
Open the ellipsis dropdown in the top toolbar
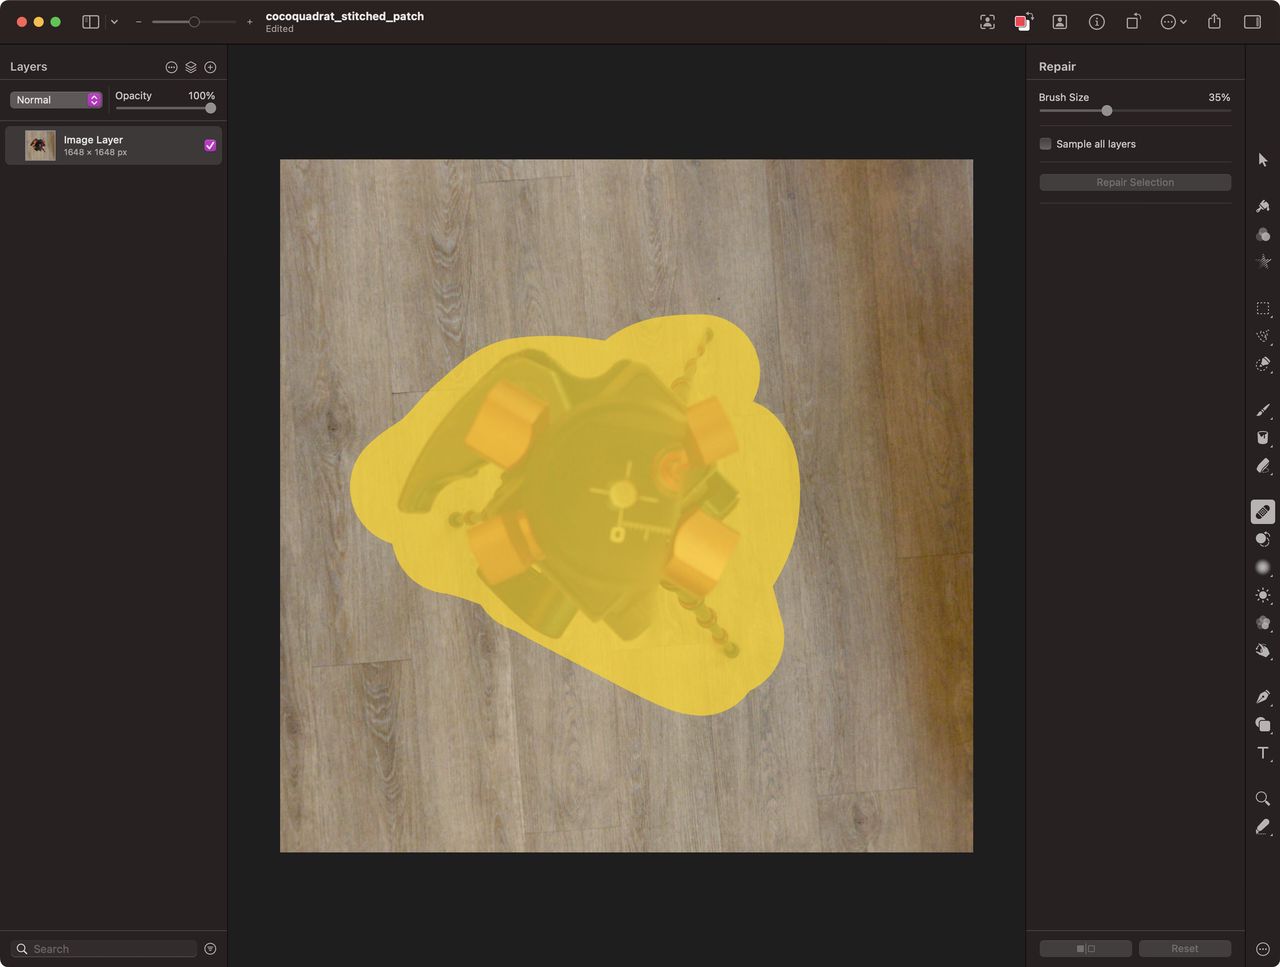pyautogui.click(x=1171, y=21)
